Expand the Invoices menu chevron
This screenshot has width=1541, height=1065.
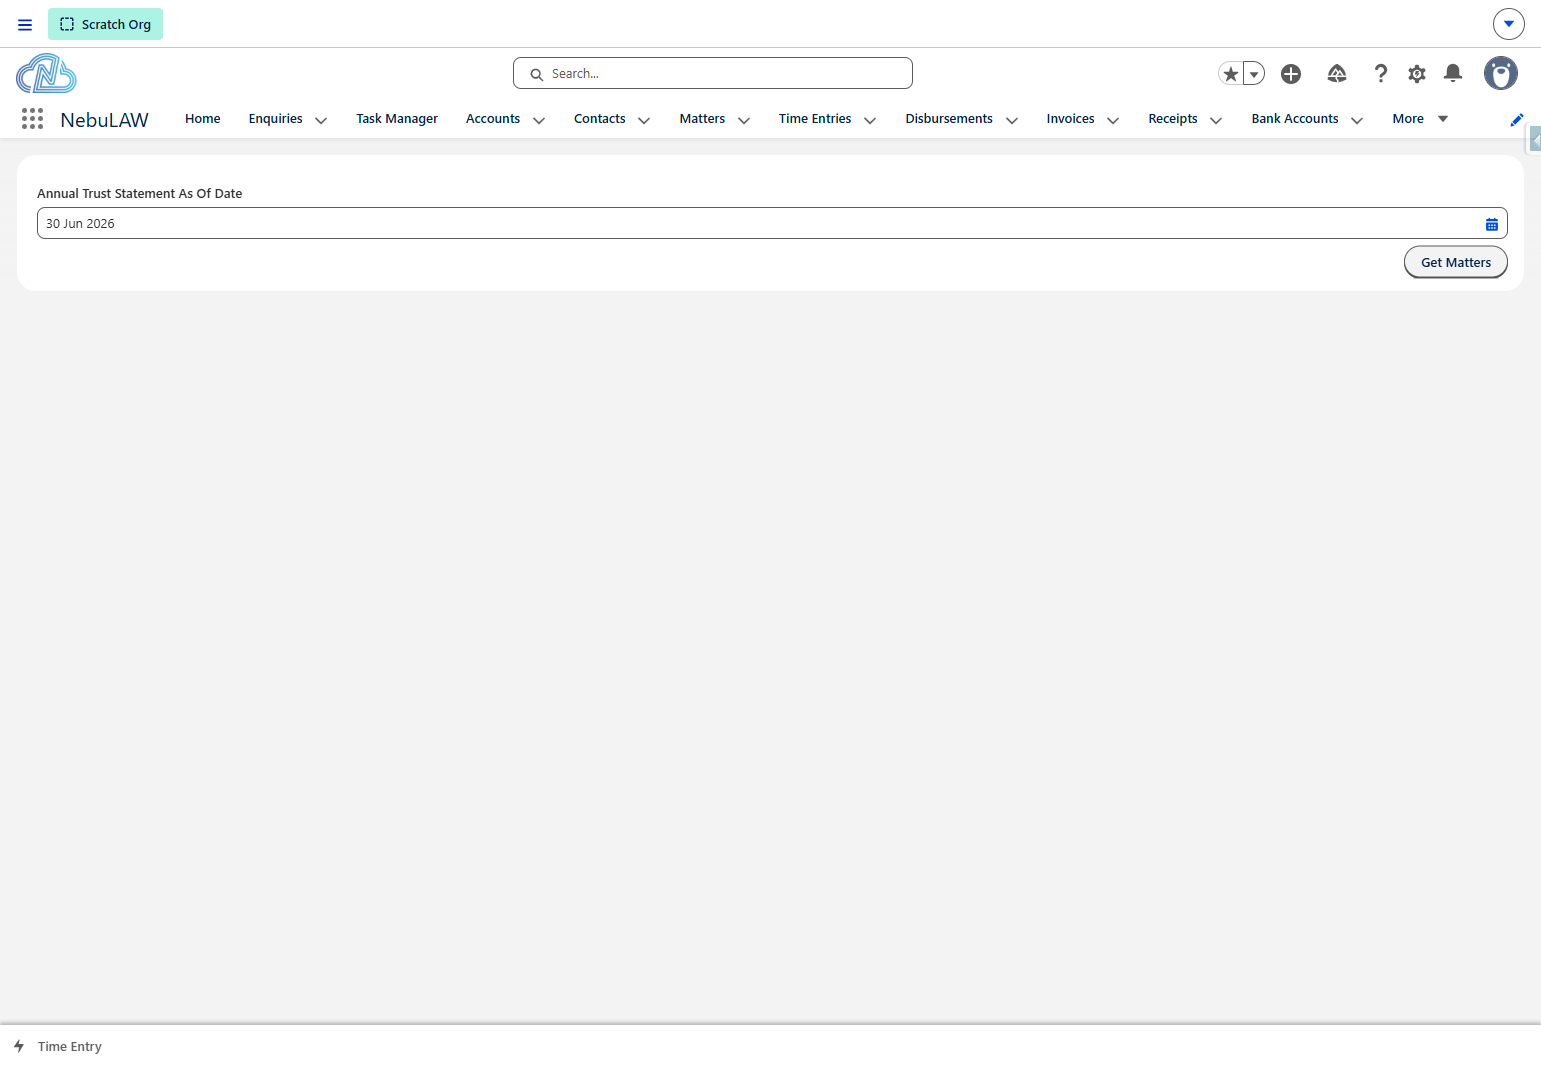(1113, 120)
